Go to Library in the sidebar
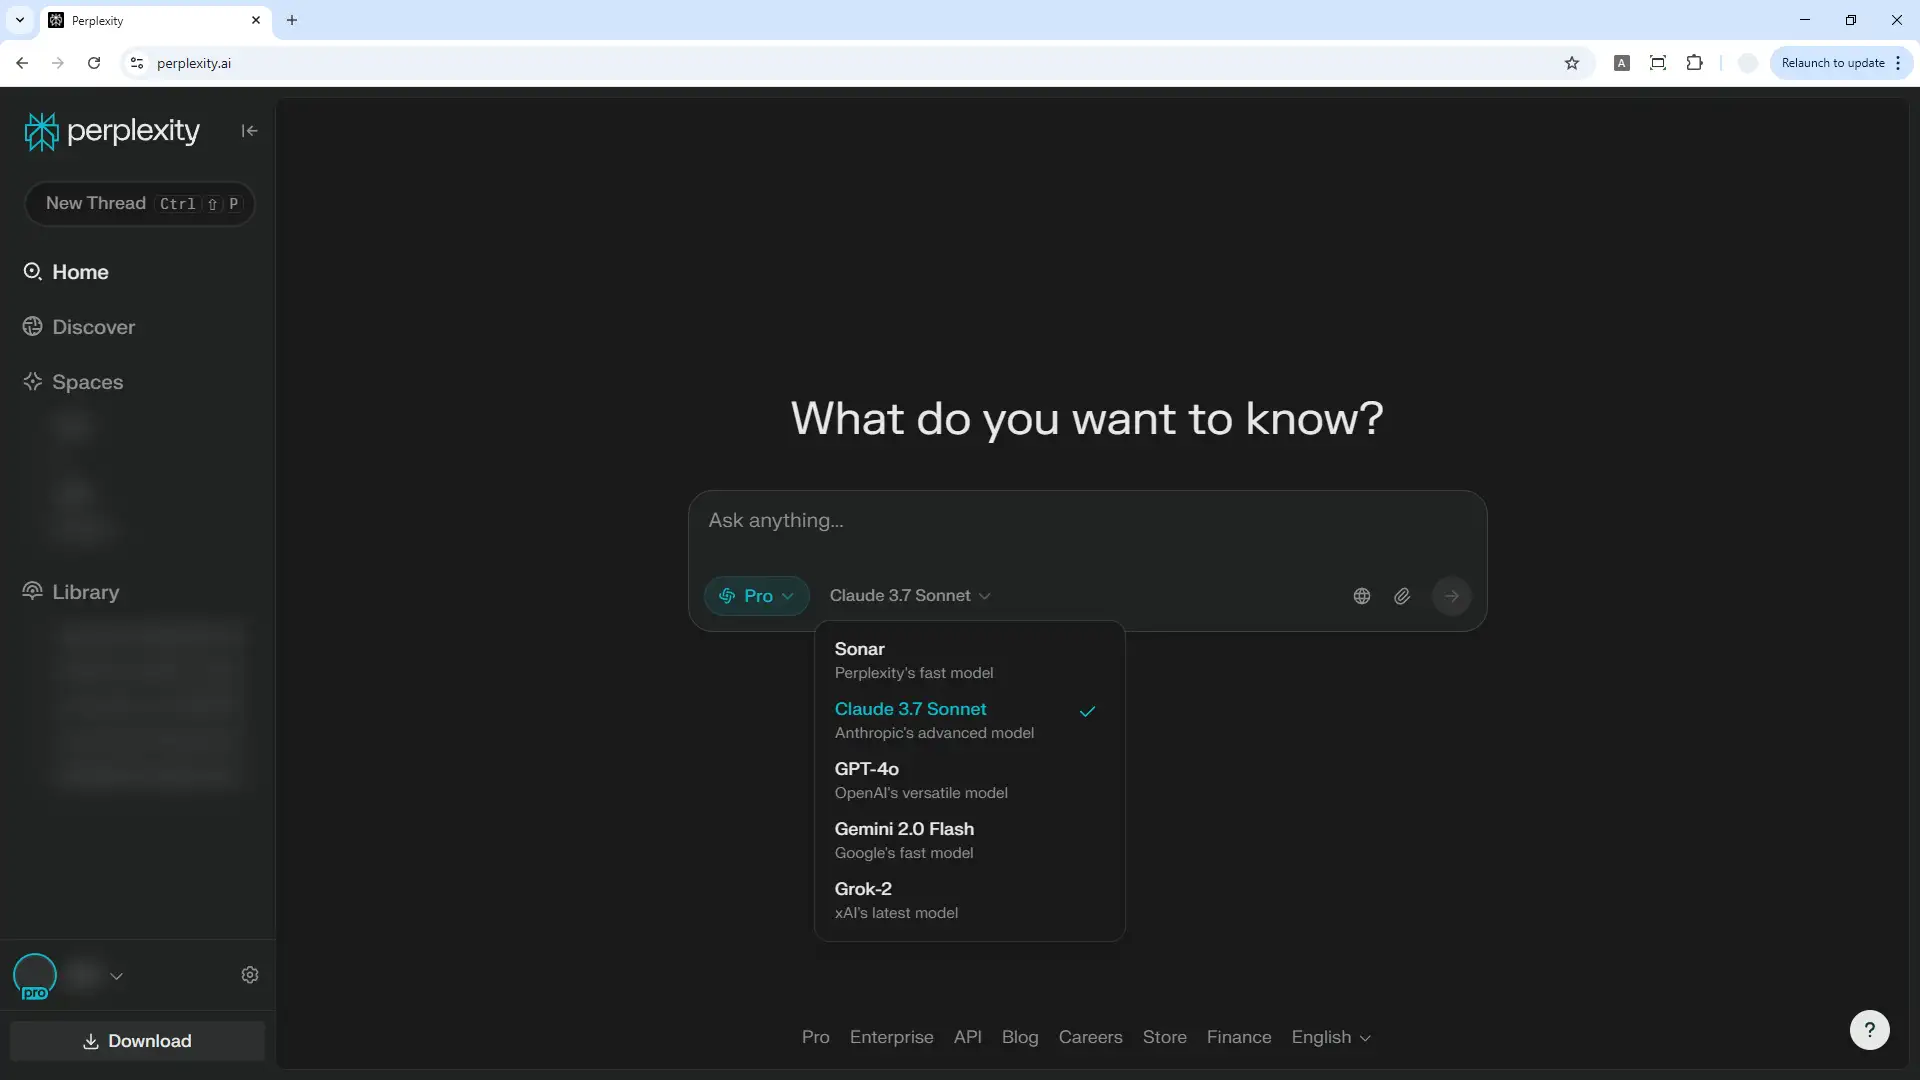This screenshot has width=1920, height=1080. click(85, 592)
